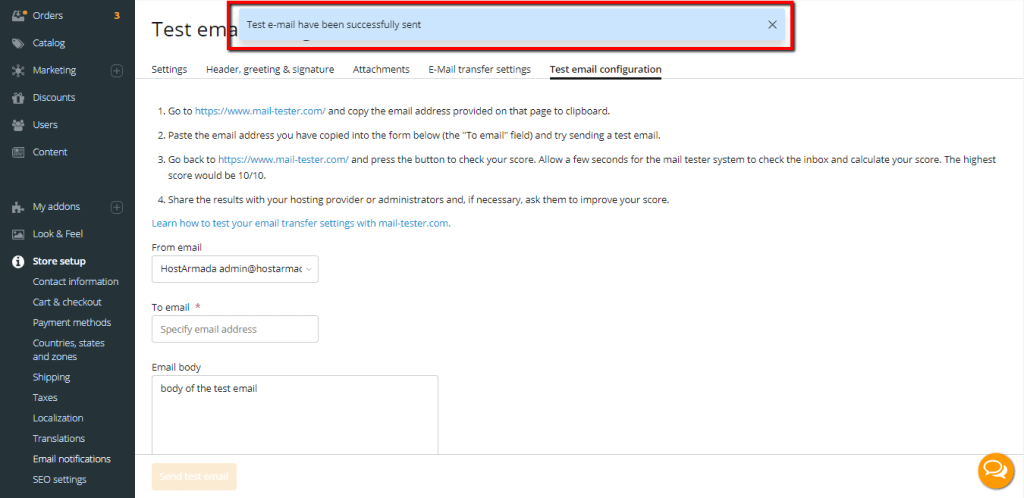The height and width of the screenshot is (498, 1024).
Task: Open Discounts in the sidebar
Action: pyautogui.click(x=54, y=98)
